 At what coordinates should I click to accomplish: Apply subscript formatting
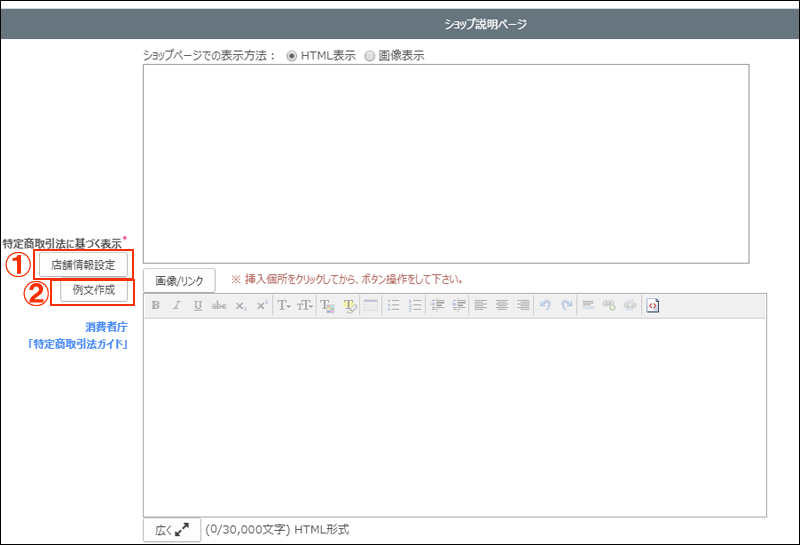[x=241, y=305]
